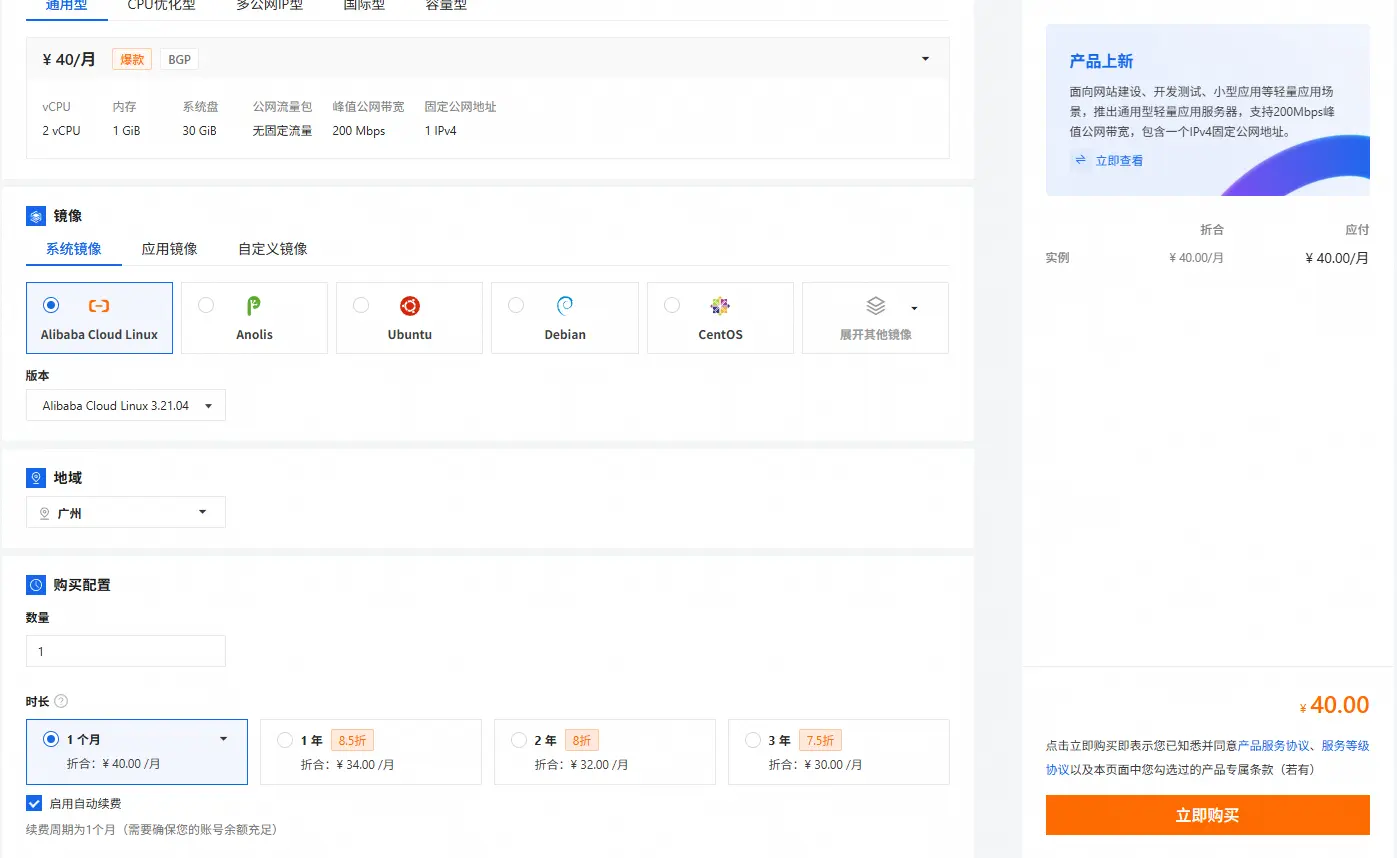Choose the 1年 duration radio button
The height and width of the screenshot is (858, 1397).
click(x=285, y=740)
